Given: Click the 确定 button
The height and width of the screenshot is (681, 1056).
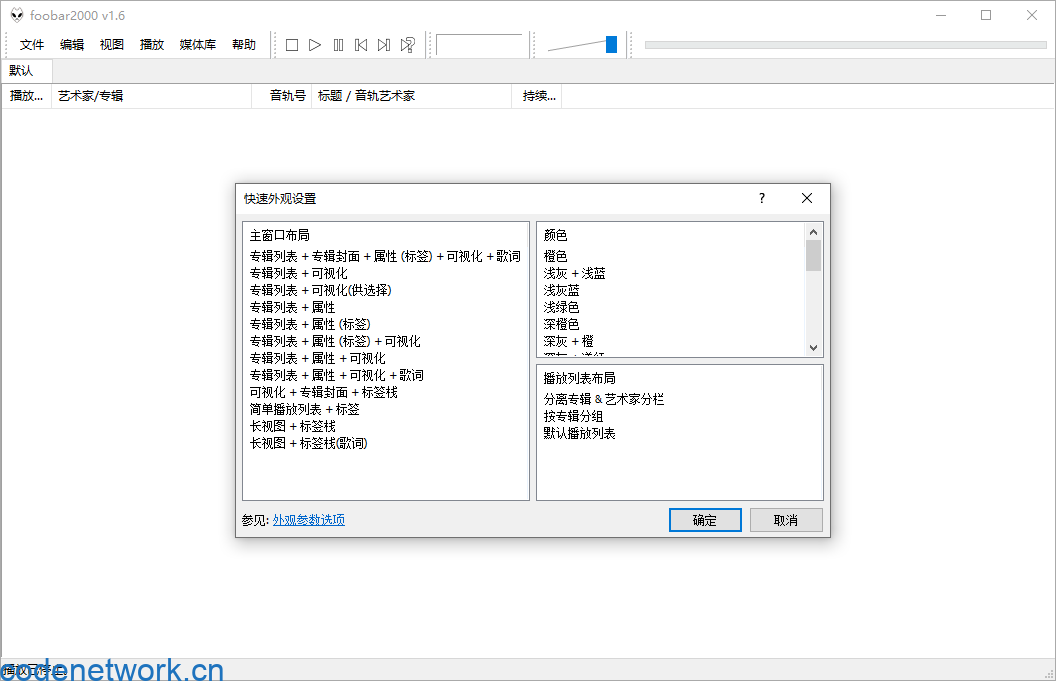Looking at the screenshot, I should point(705,520).
